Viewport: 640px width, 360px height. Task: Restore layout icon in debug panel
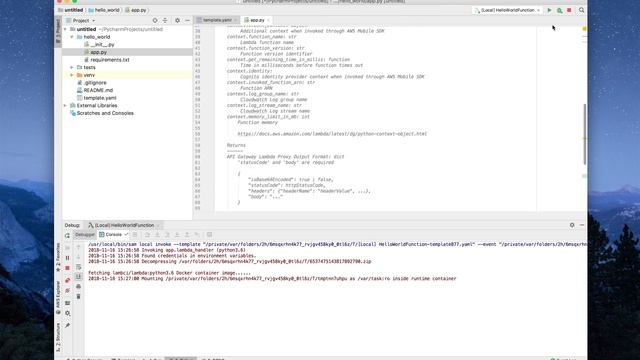click(x=67, y=303)
